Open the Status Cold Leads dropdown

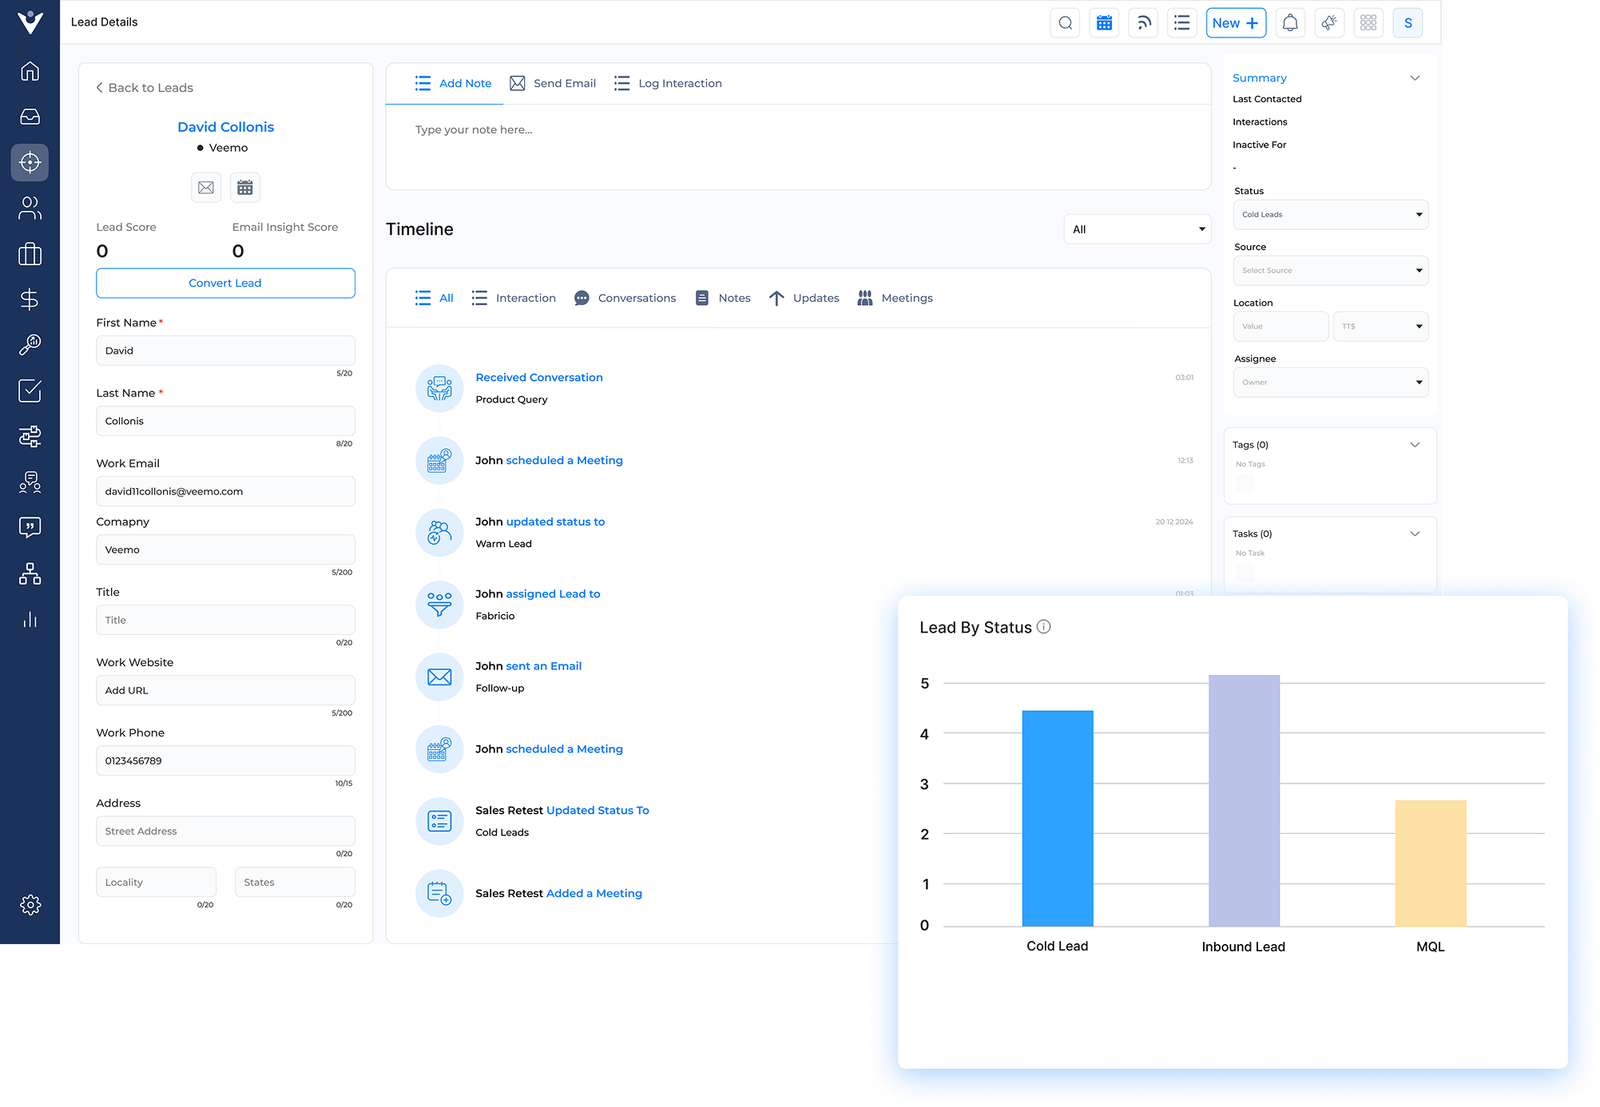1331,214
